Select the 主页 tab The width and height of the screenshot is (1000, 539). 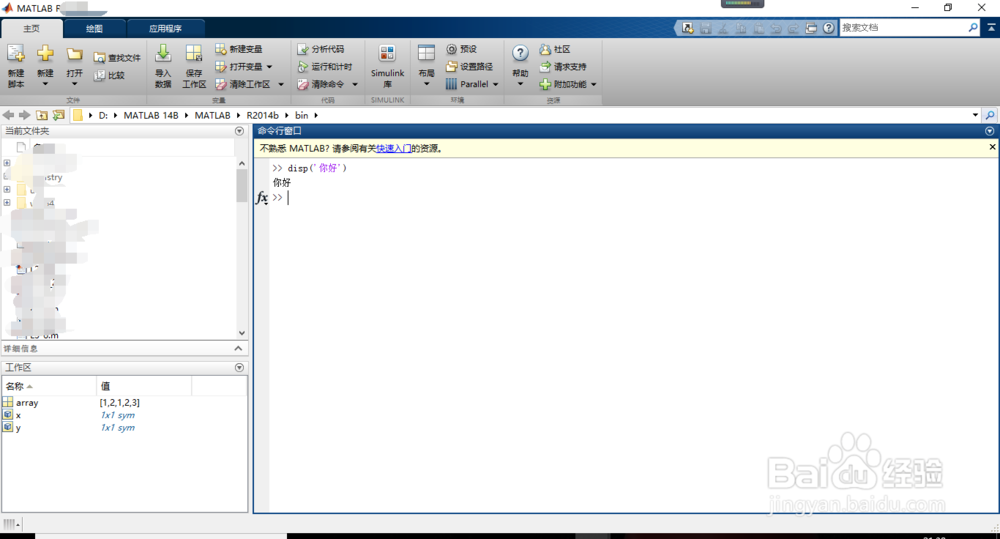point(31,29)
